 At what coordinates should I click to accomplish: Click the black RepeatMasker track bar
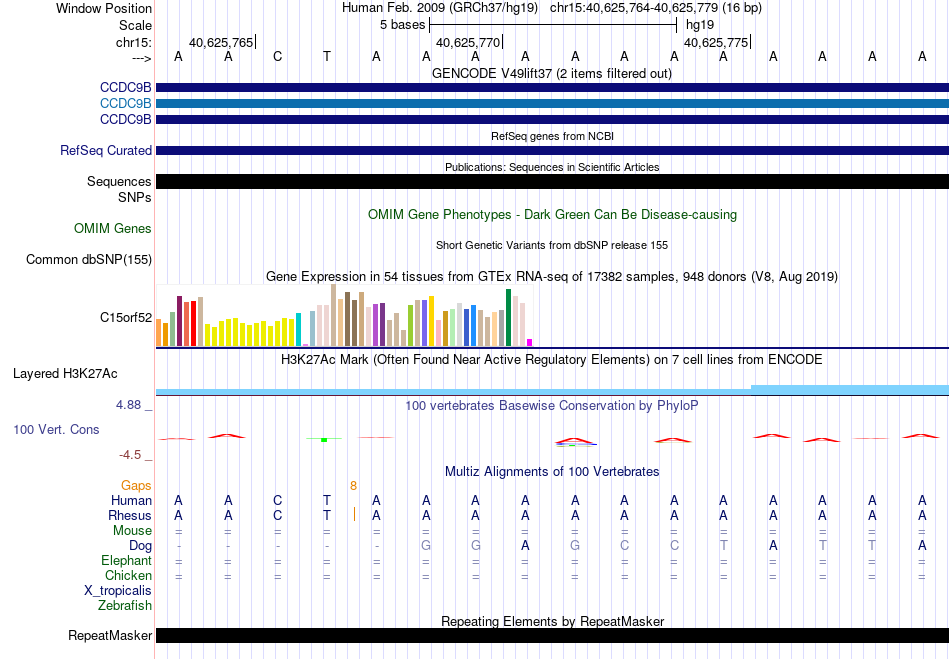point(553,635)
